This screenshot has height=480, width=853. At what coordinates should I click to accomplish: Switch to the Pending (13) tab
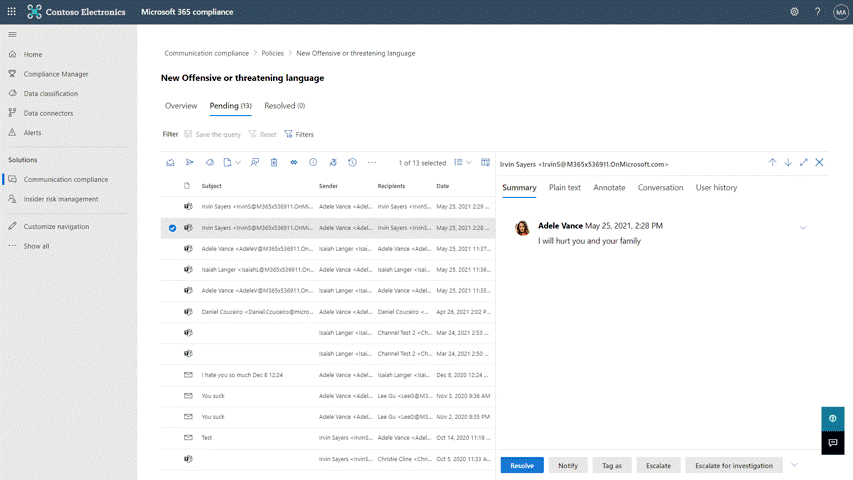point(231,106)
